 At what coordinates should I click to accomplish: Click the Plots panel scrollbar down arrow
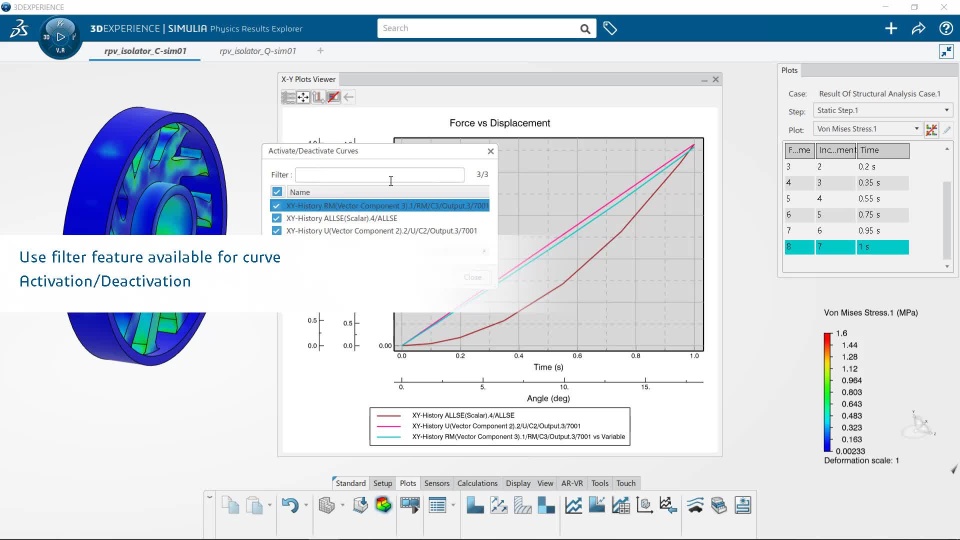(947, 266)
